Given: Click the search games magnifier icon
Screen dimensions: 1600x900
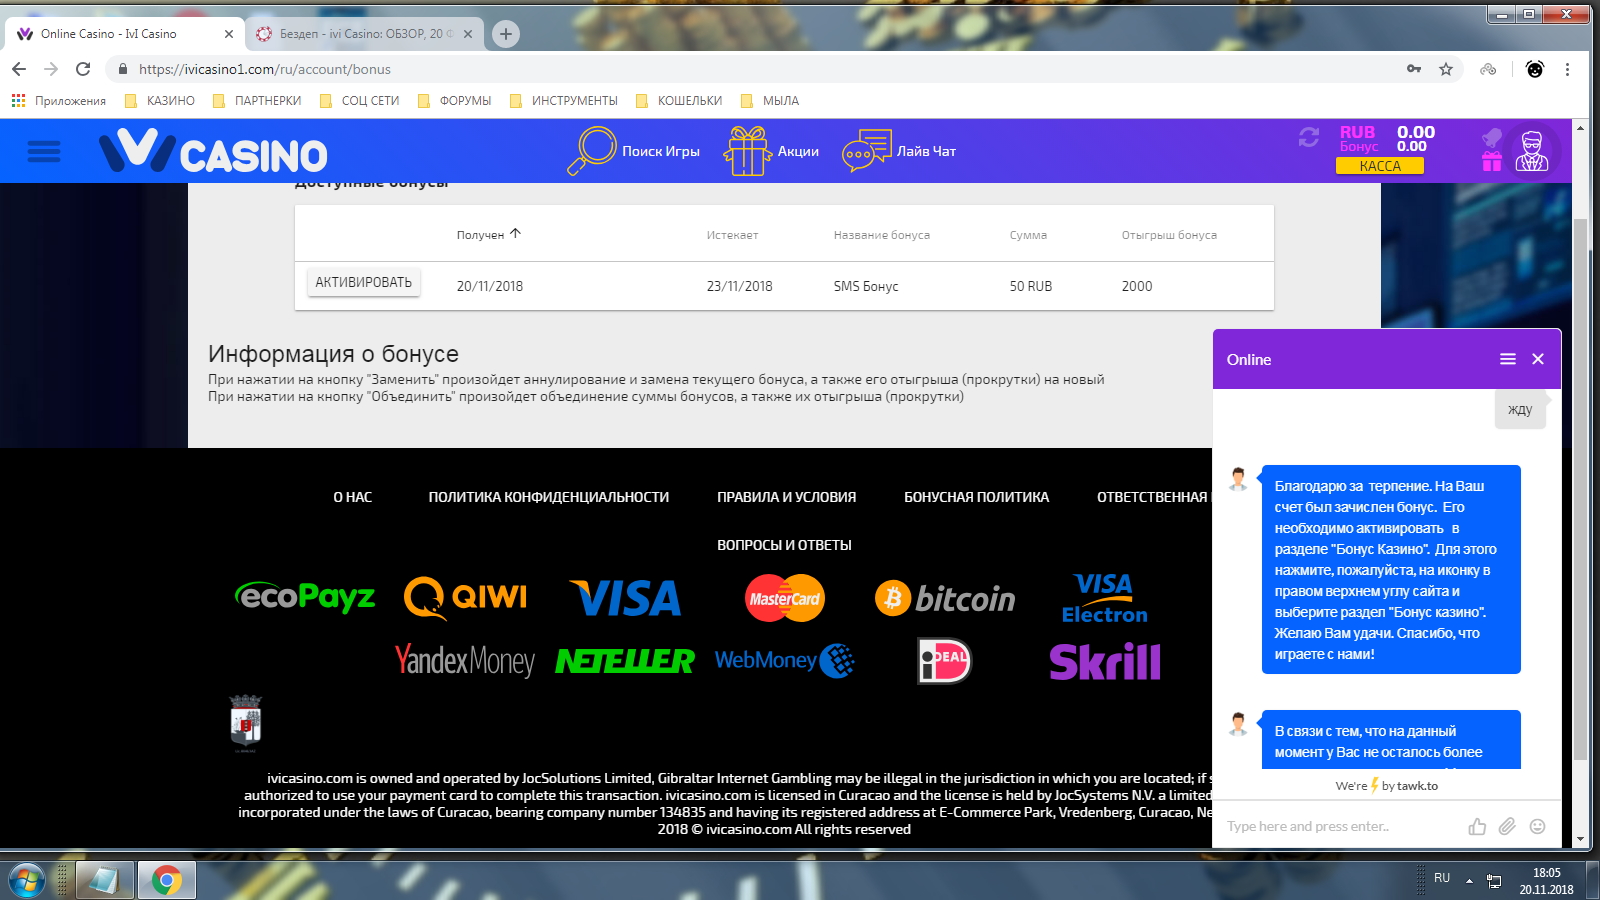Looking at the screenshot, I should 591,151.
